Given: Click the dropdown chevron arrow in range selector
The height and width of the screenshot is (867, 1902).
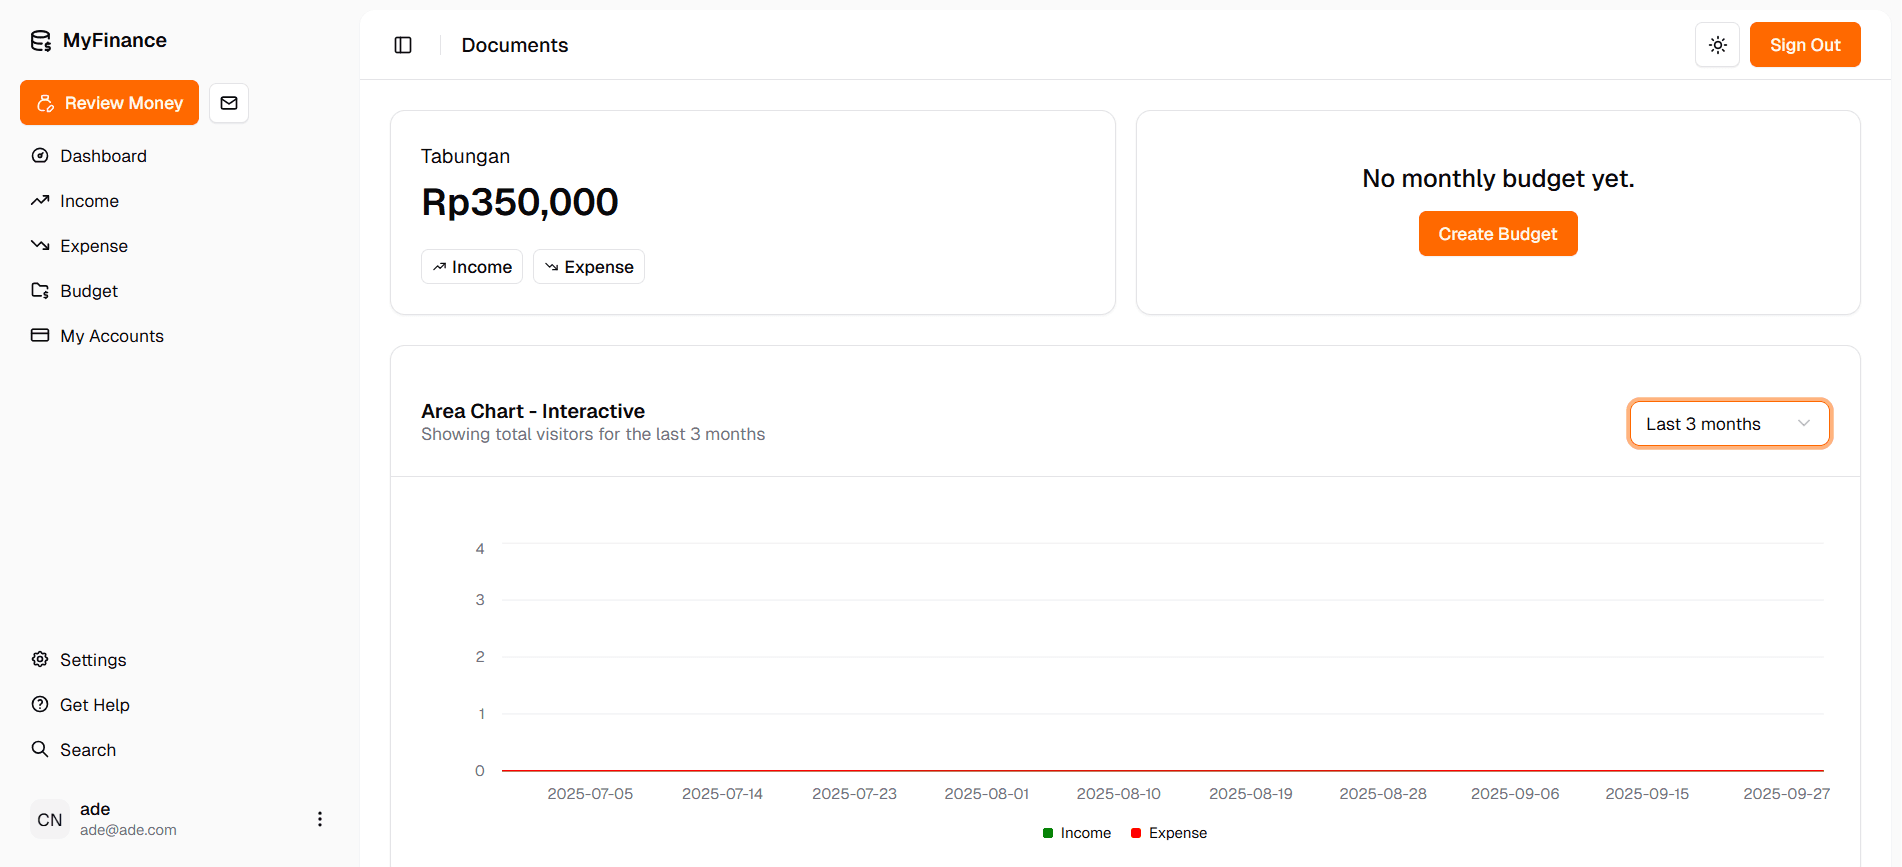Looking at the screenshot, I should point(1803,424).
